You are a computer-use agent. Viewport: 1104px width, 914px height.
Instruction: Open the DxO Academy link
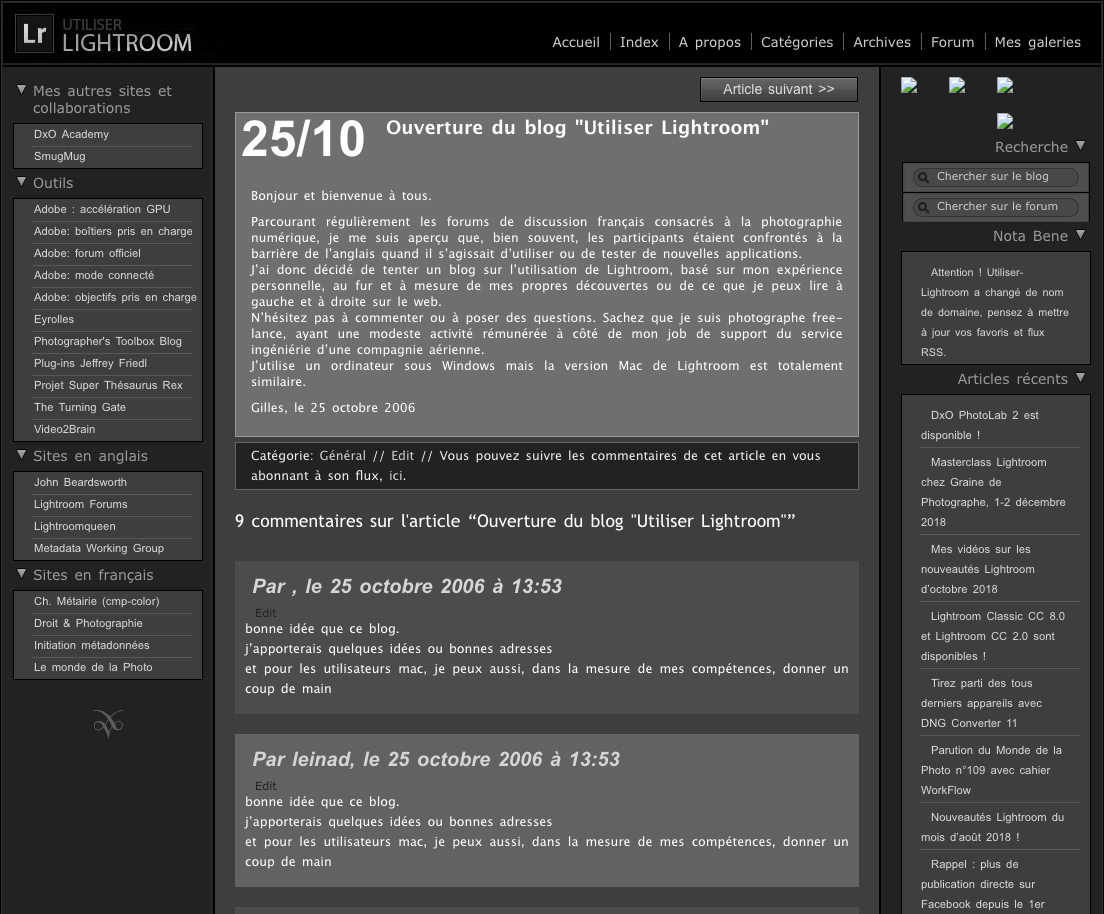pyautogui.click(x=71, y=134)
